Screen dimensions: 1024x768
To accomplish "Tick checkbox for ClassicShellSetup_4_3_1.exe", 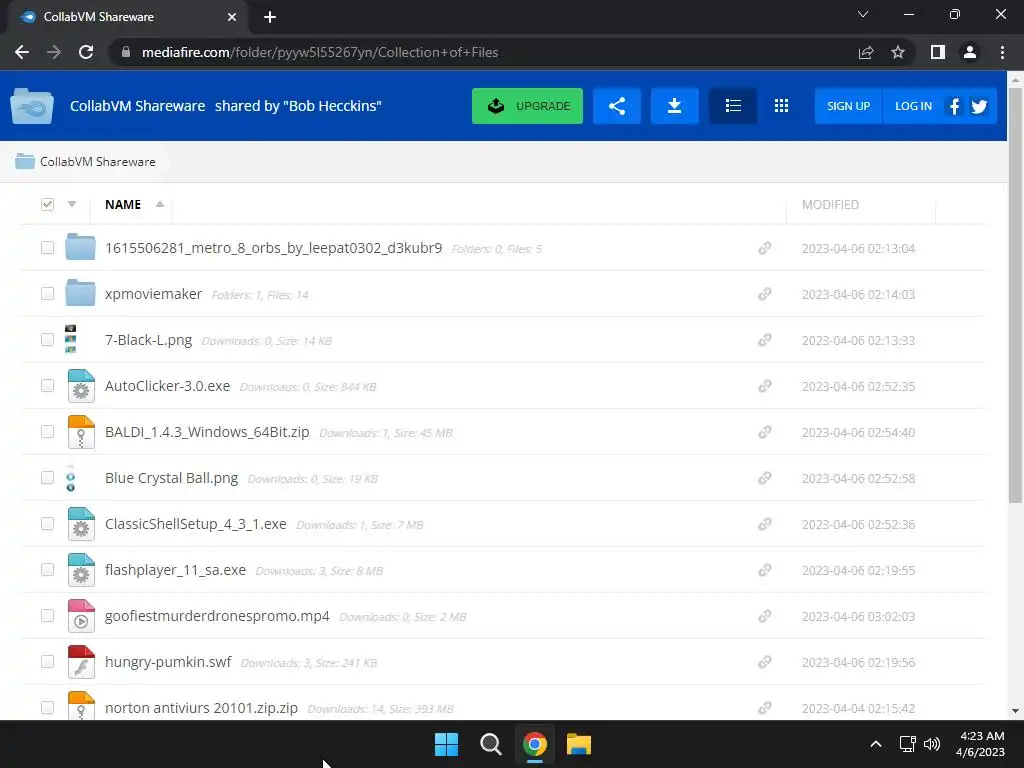I will pos(47,524).
